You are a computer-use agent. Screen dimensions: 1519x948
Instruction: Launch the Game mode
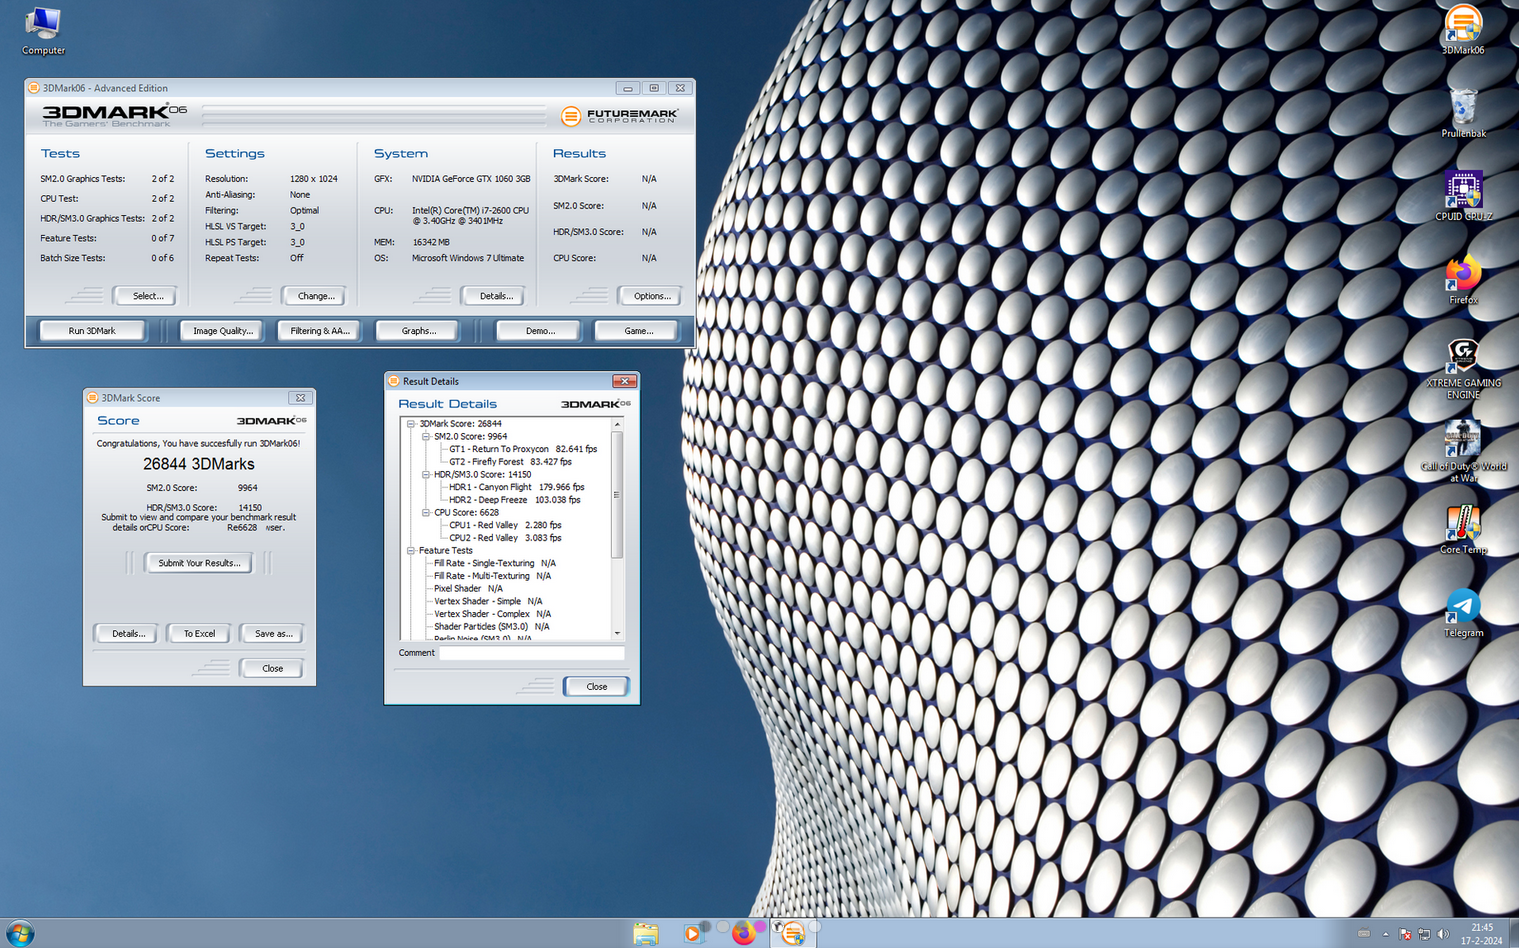click(638, 331)
